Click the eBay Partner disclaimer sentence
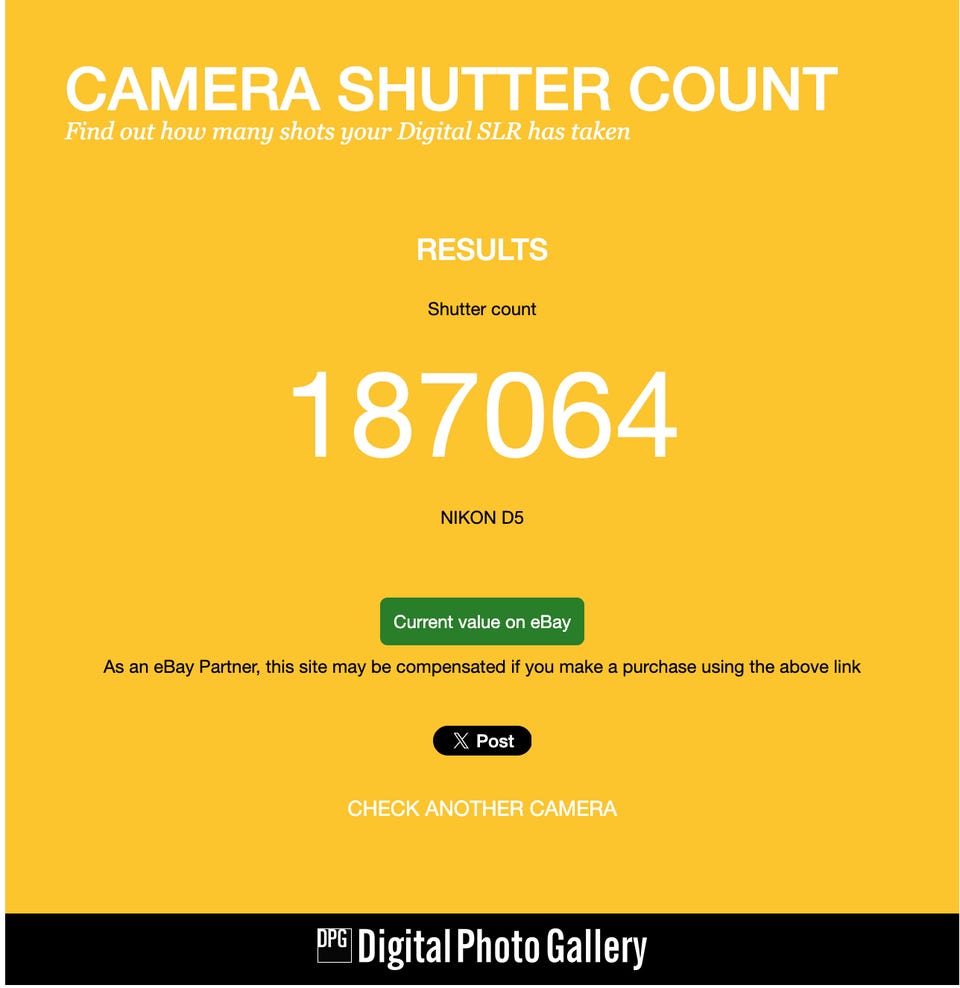 coord(482,667)
